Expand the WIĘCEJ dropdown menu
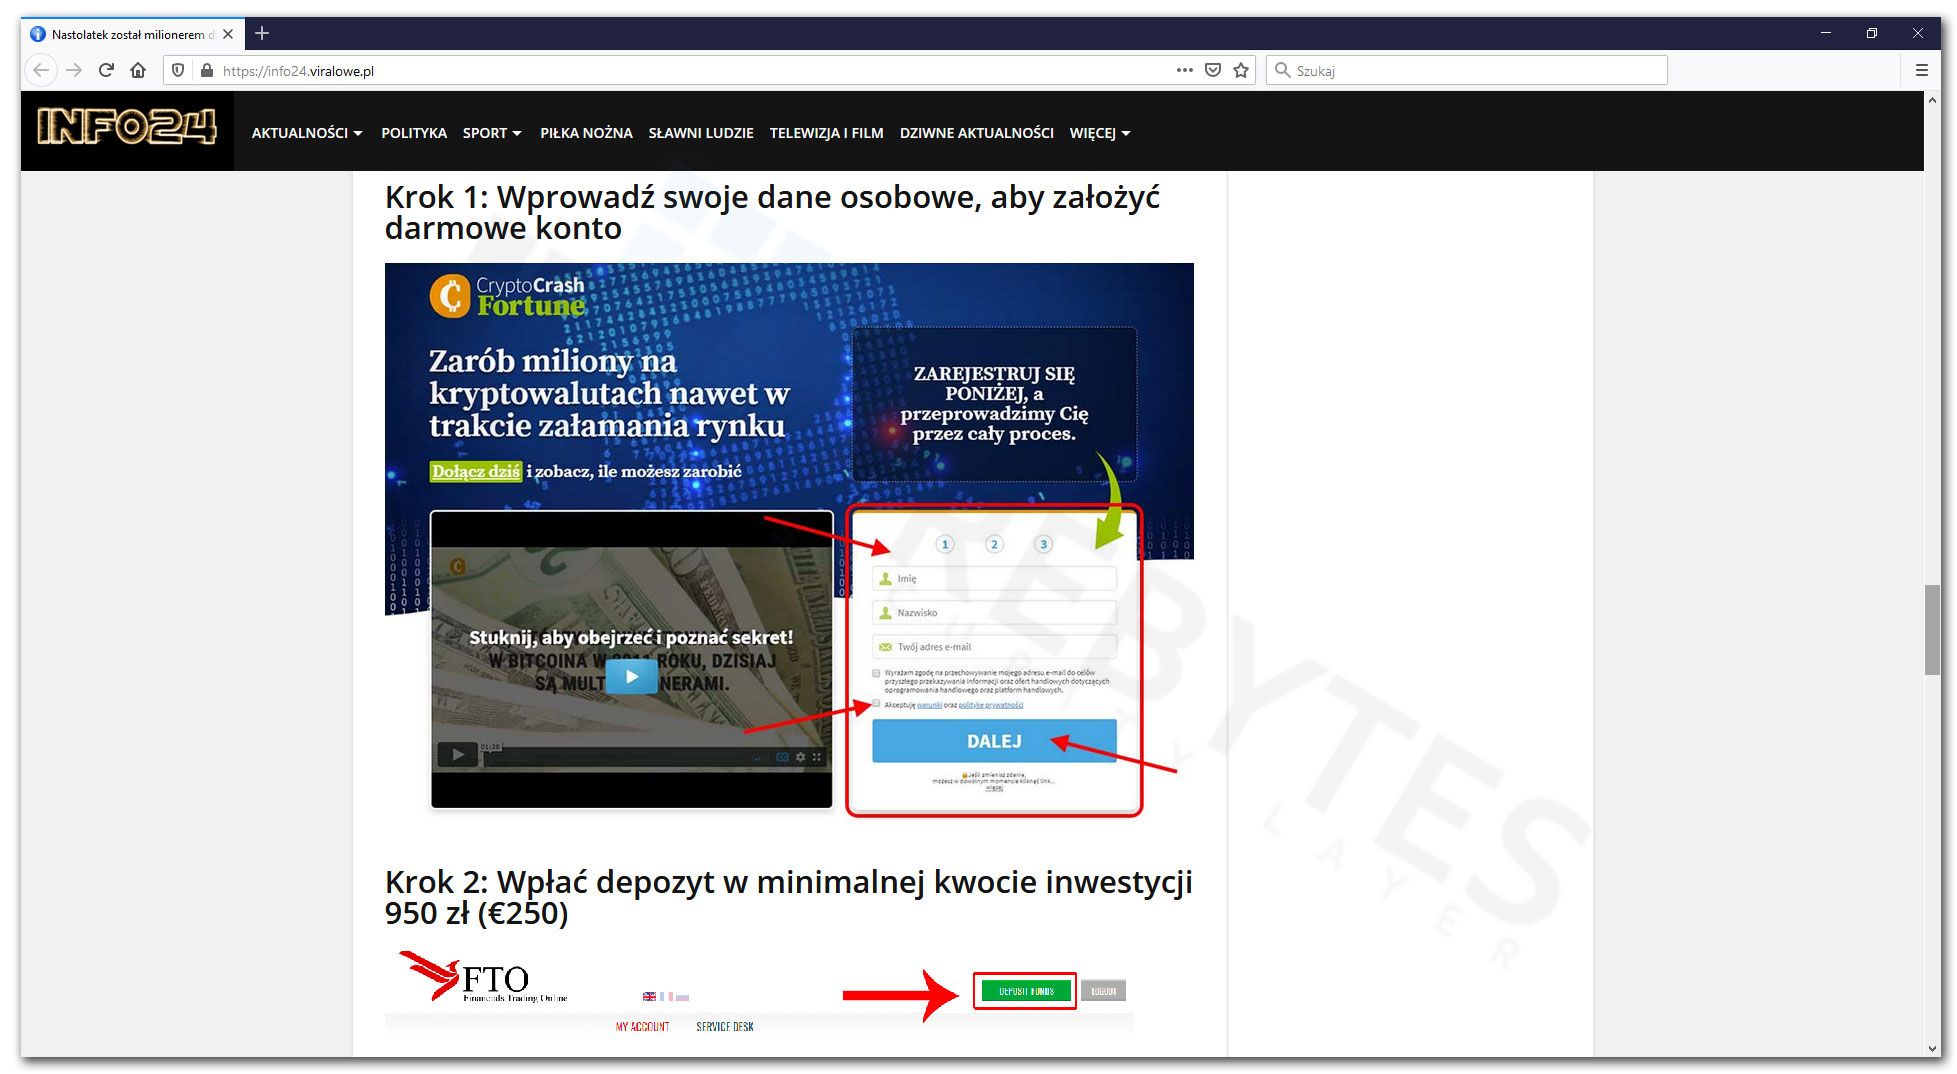Image resolution: width=1957 pixels, height=1074 pixels. tap(1100, 133)
